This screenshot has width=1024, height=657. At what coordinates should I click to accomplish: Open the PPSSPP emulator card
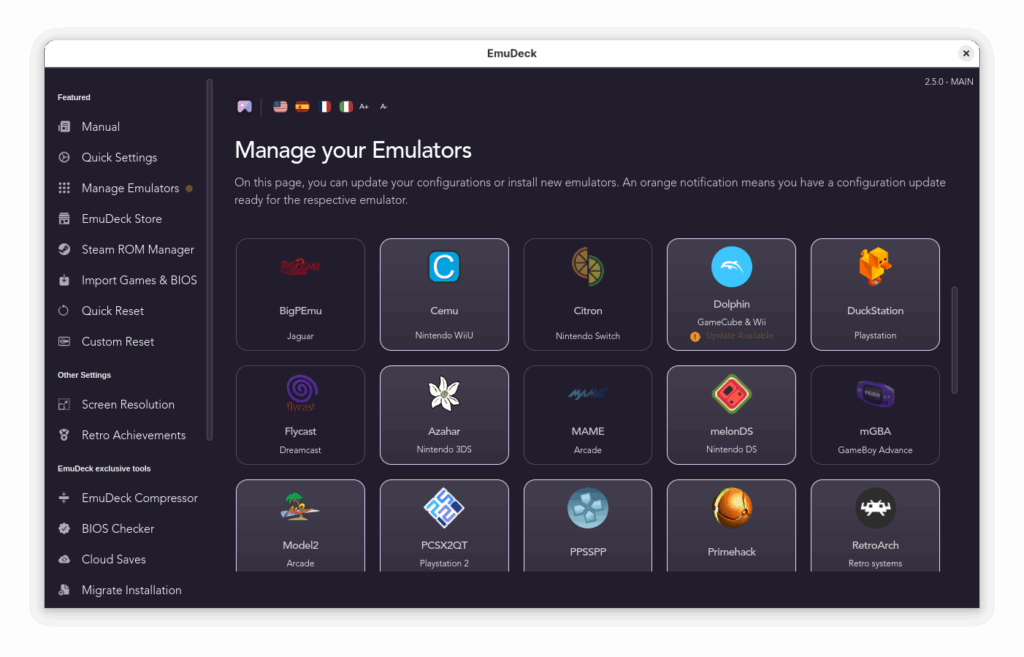click(588, 526)
